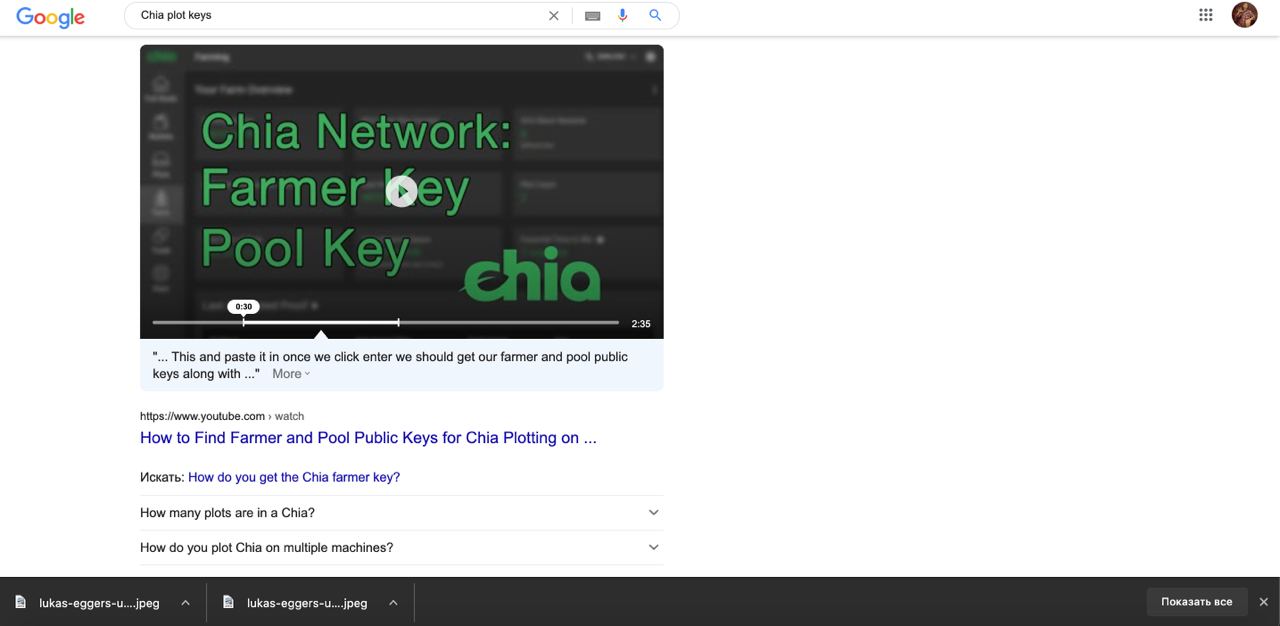Open How to Find Farmer and Pool Public Keys link
This screenshot has height=626, width=1280.
(368, 438)
